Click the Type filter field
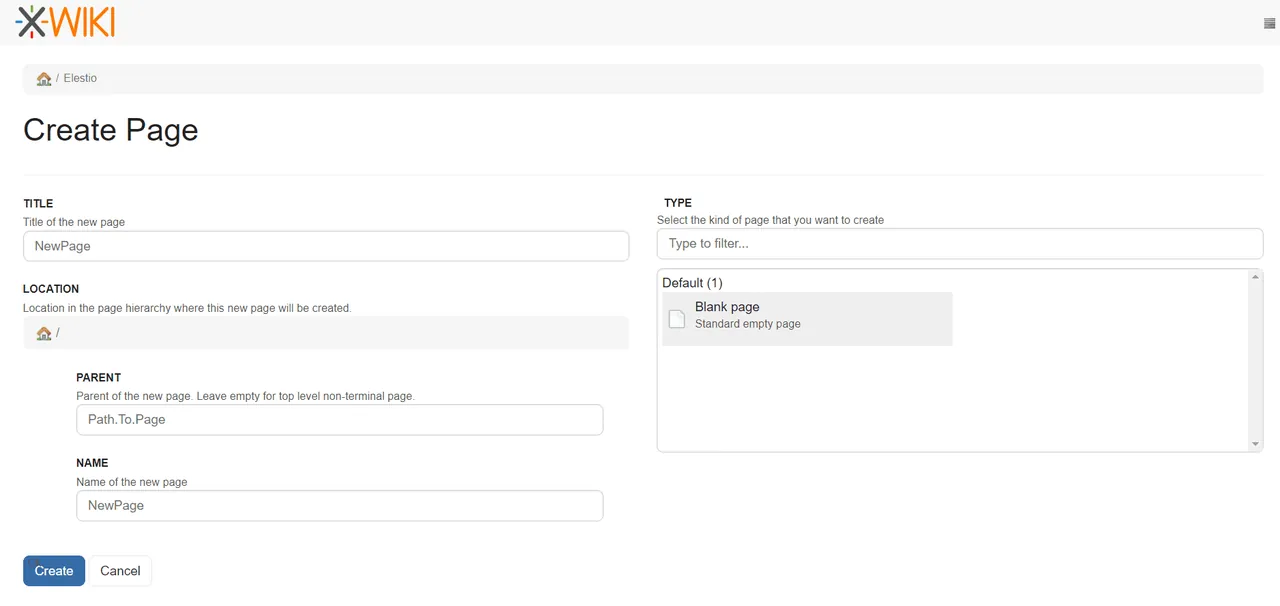1280x606 pixels. point(960,244)
